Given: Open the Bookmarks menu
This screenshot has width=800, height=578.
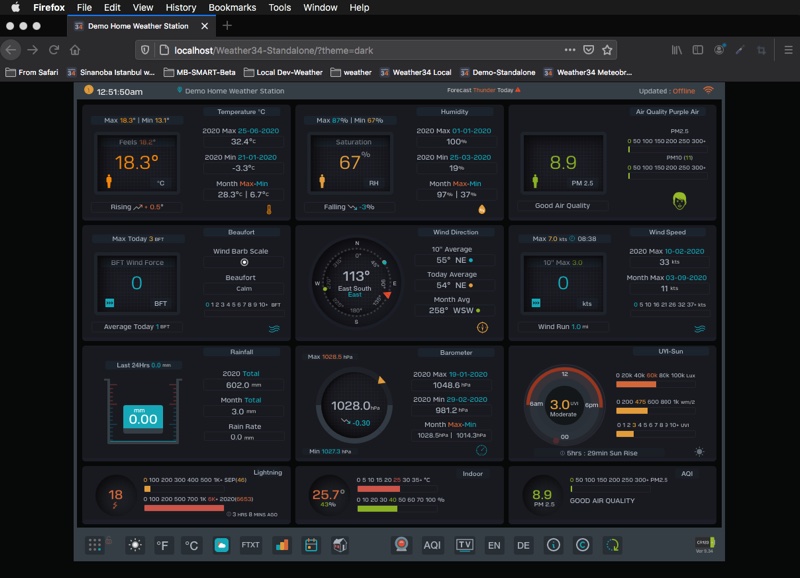Looking at the screenshot, I should pyautogui.click(x=232, y=8).
